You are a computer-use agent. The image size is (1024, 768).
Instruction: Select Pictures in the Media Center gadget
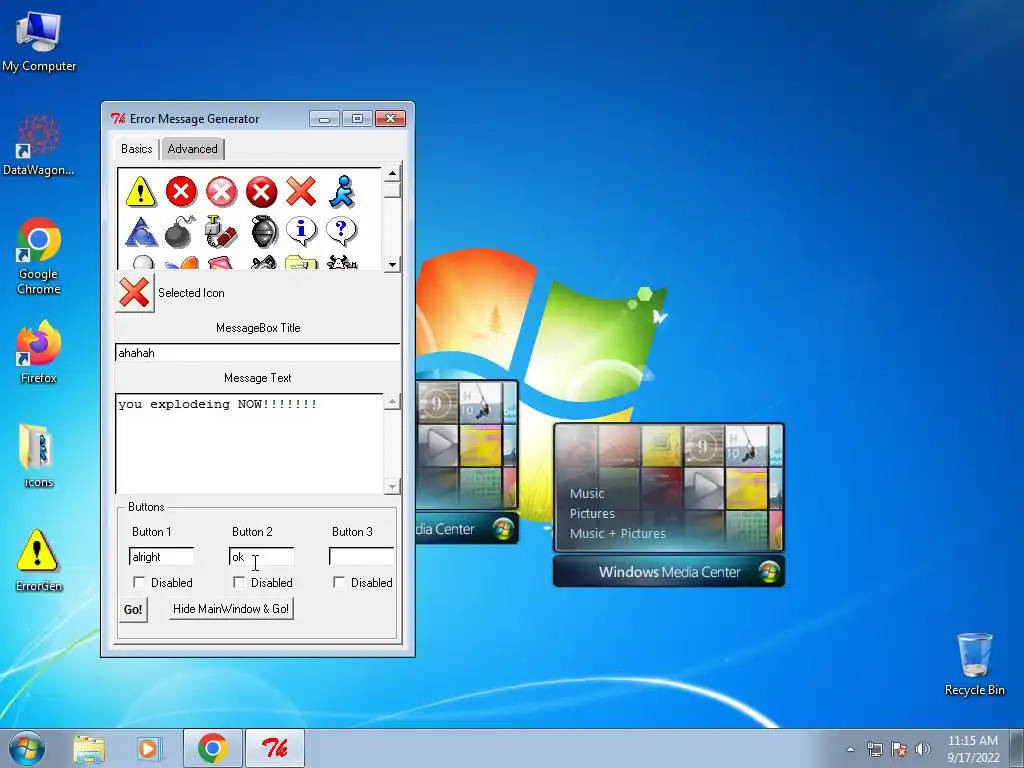[592, 513]
